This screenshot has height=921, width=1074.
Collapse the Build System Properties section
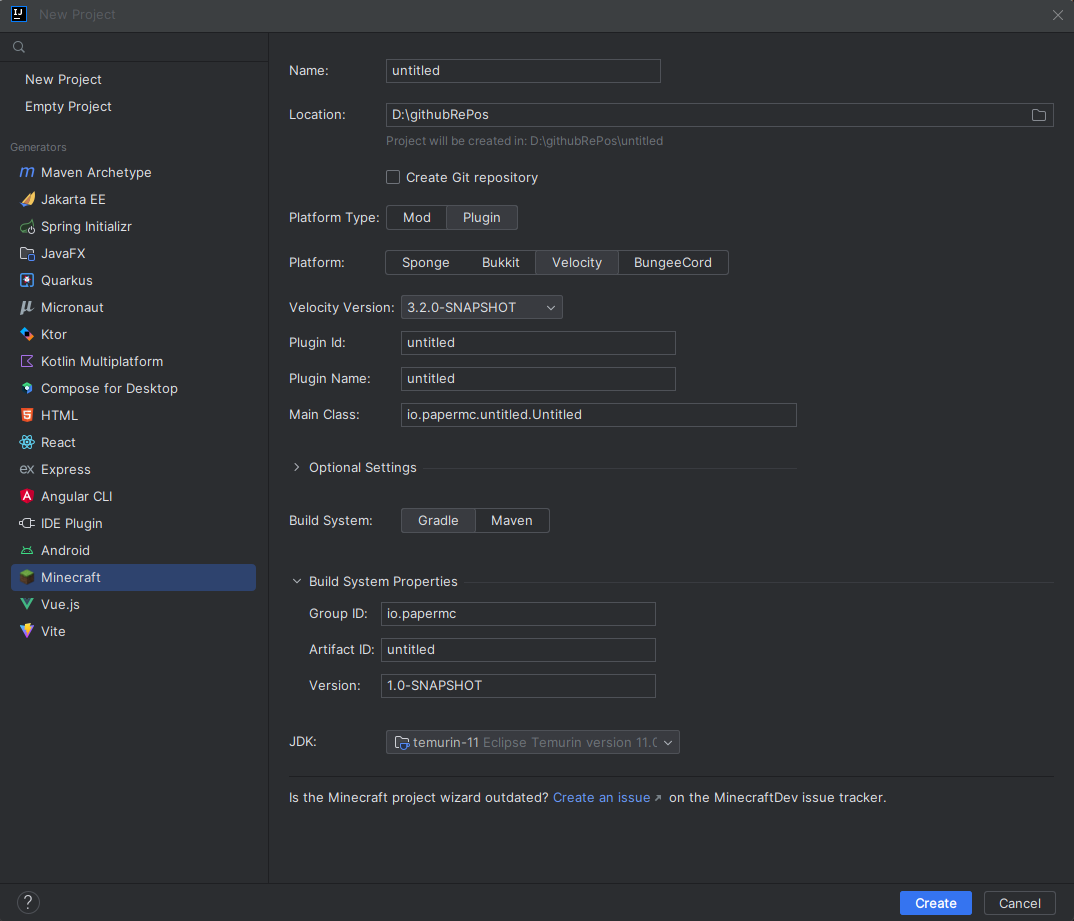coord(296,581)
